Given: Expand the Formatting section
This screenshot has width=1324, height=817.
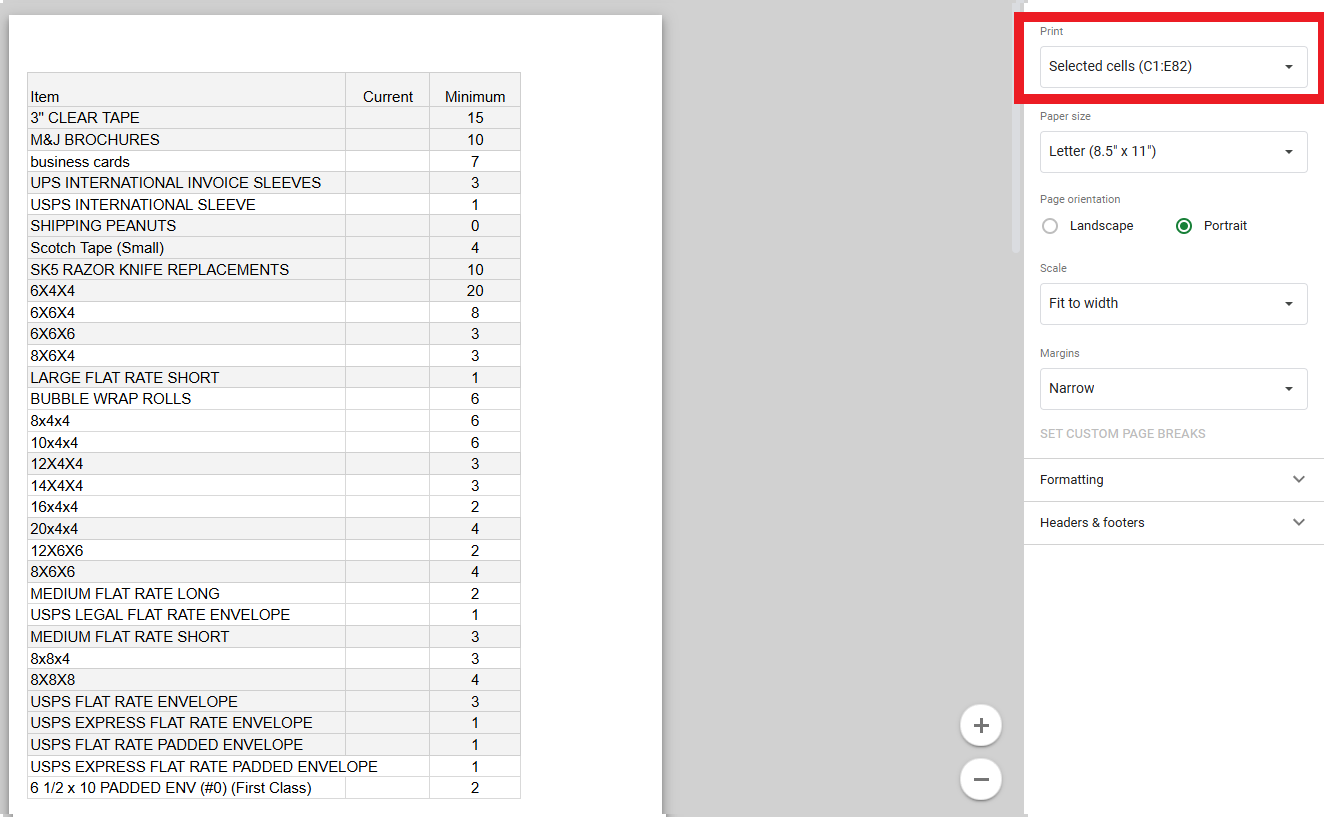Looking at the screenshot, I should (x=1173, y=480).
